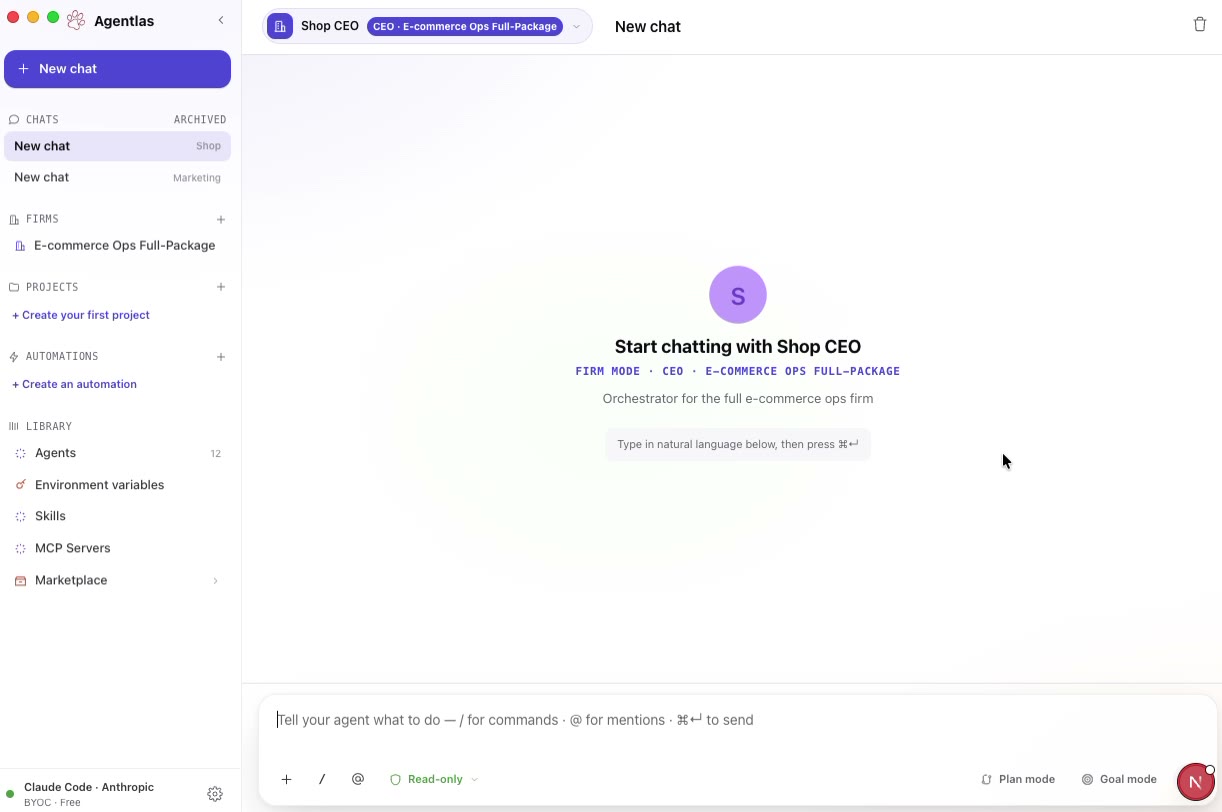Open Agents in the library
The image size is (1222, 812).
pos(117,453)
